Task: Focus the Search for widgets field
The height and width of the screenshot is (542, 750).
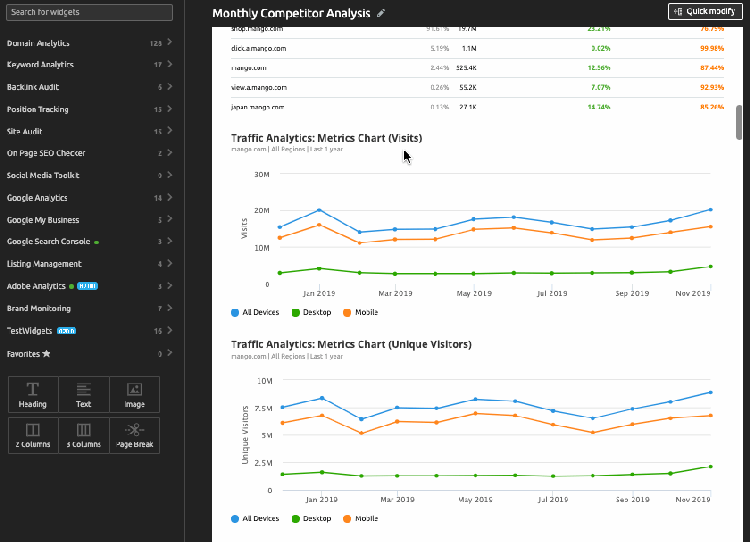Action: (89, 12)
